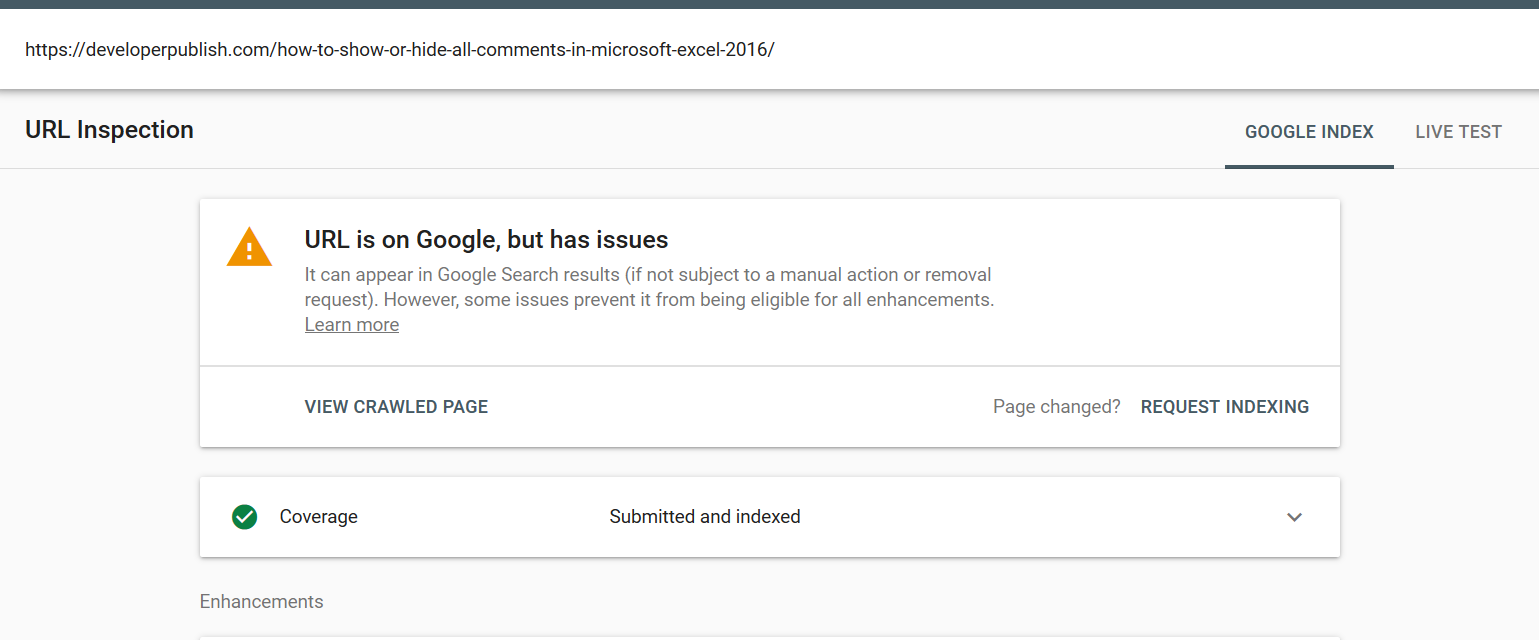
Task: Click VIEW CRAWLED PAGE
Action: 396,406
